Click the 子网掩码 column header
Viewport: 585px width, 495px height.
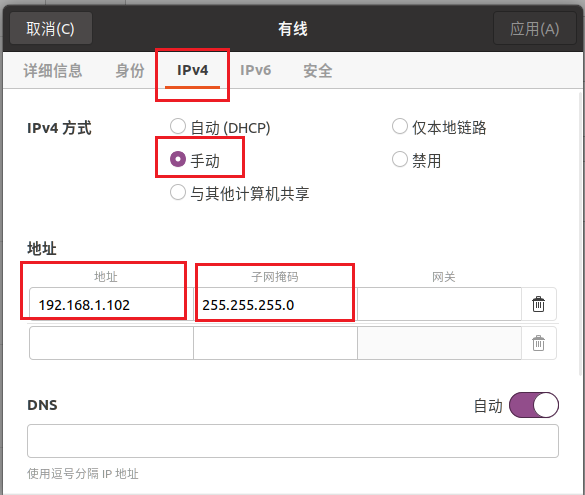275,277
